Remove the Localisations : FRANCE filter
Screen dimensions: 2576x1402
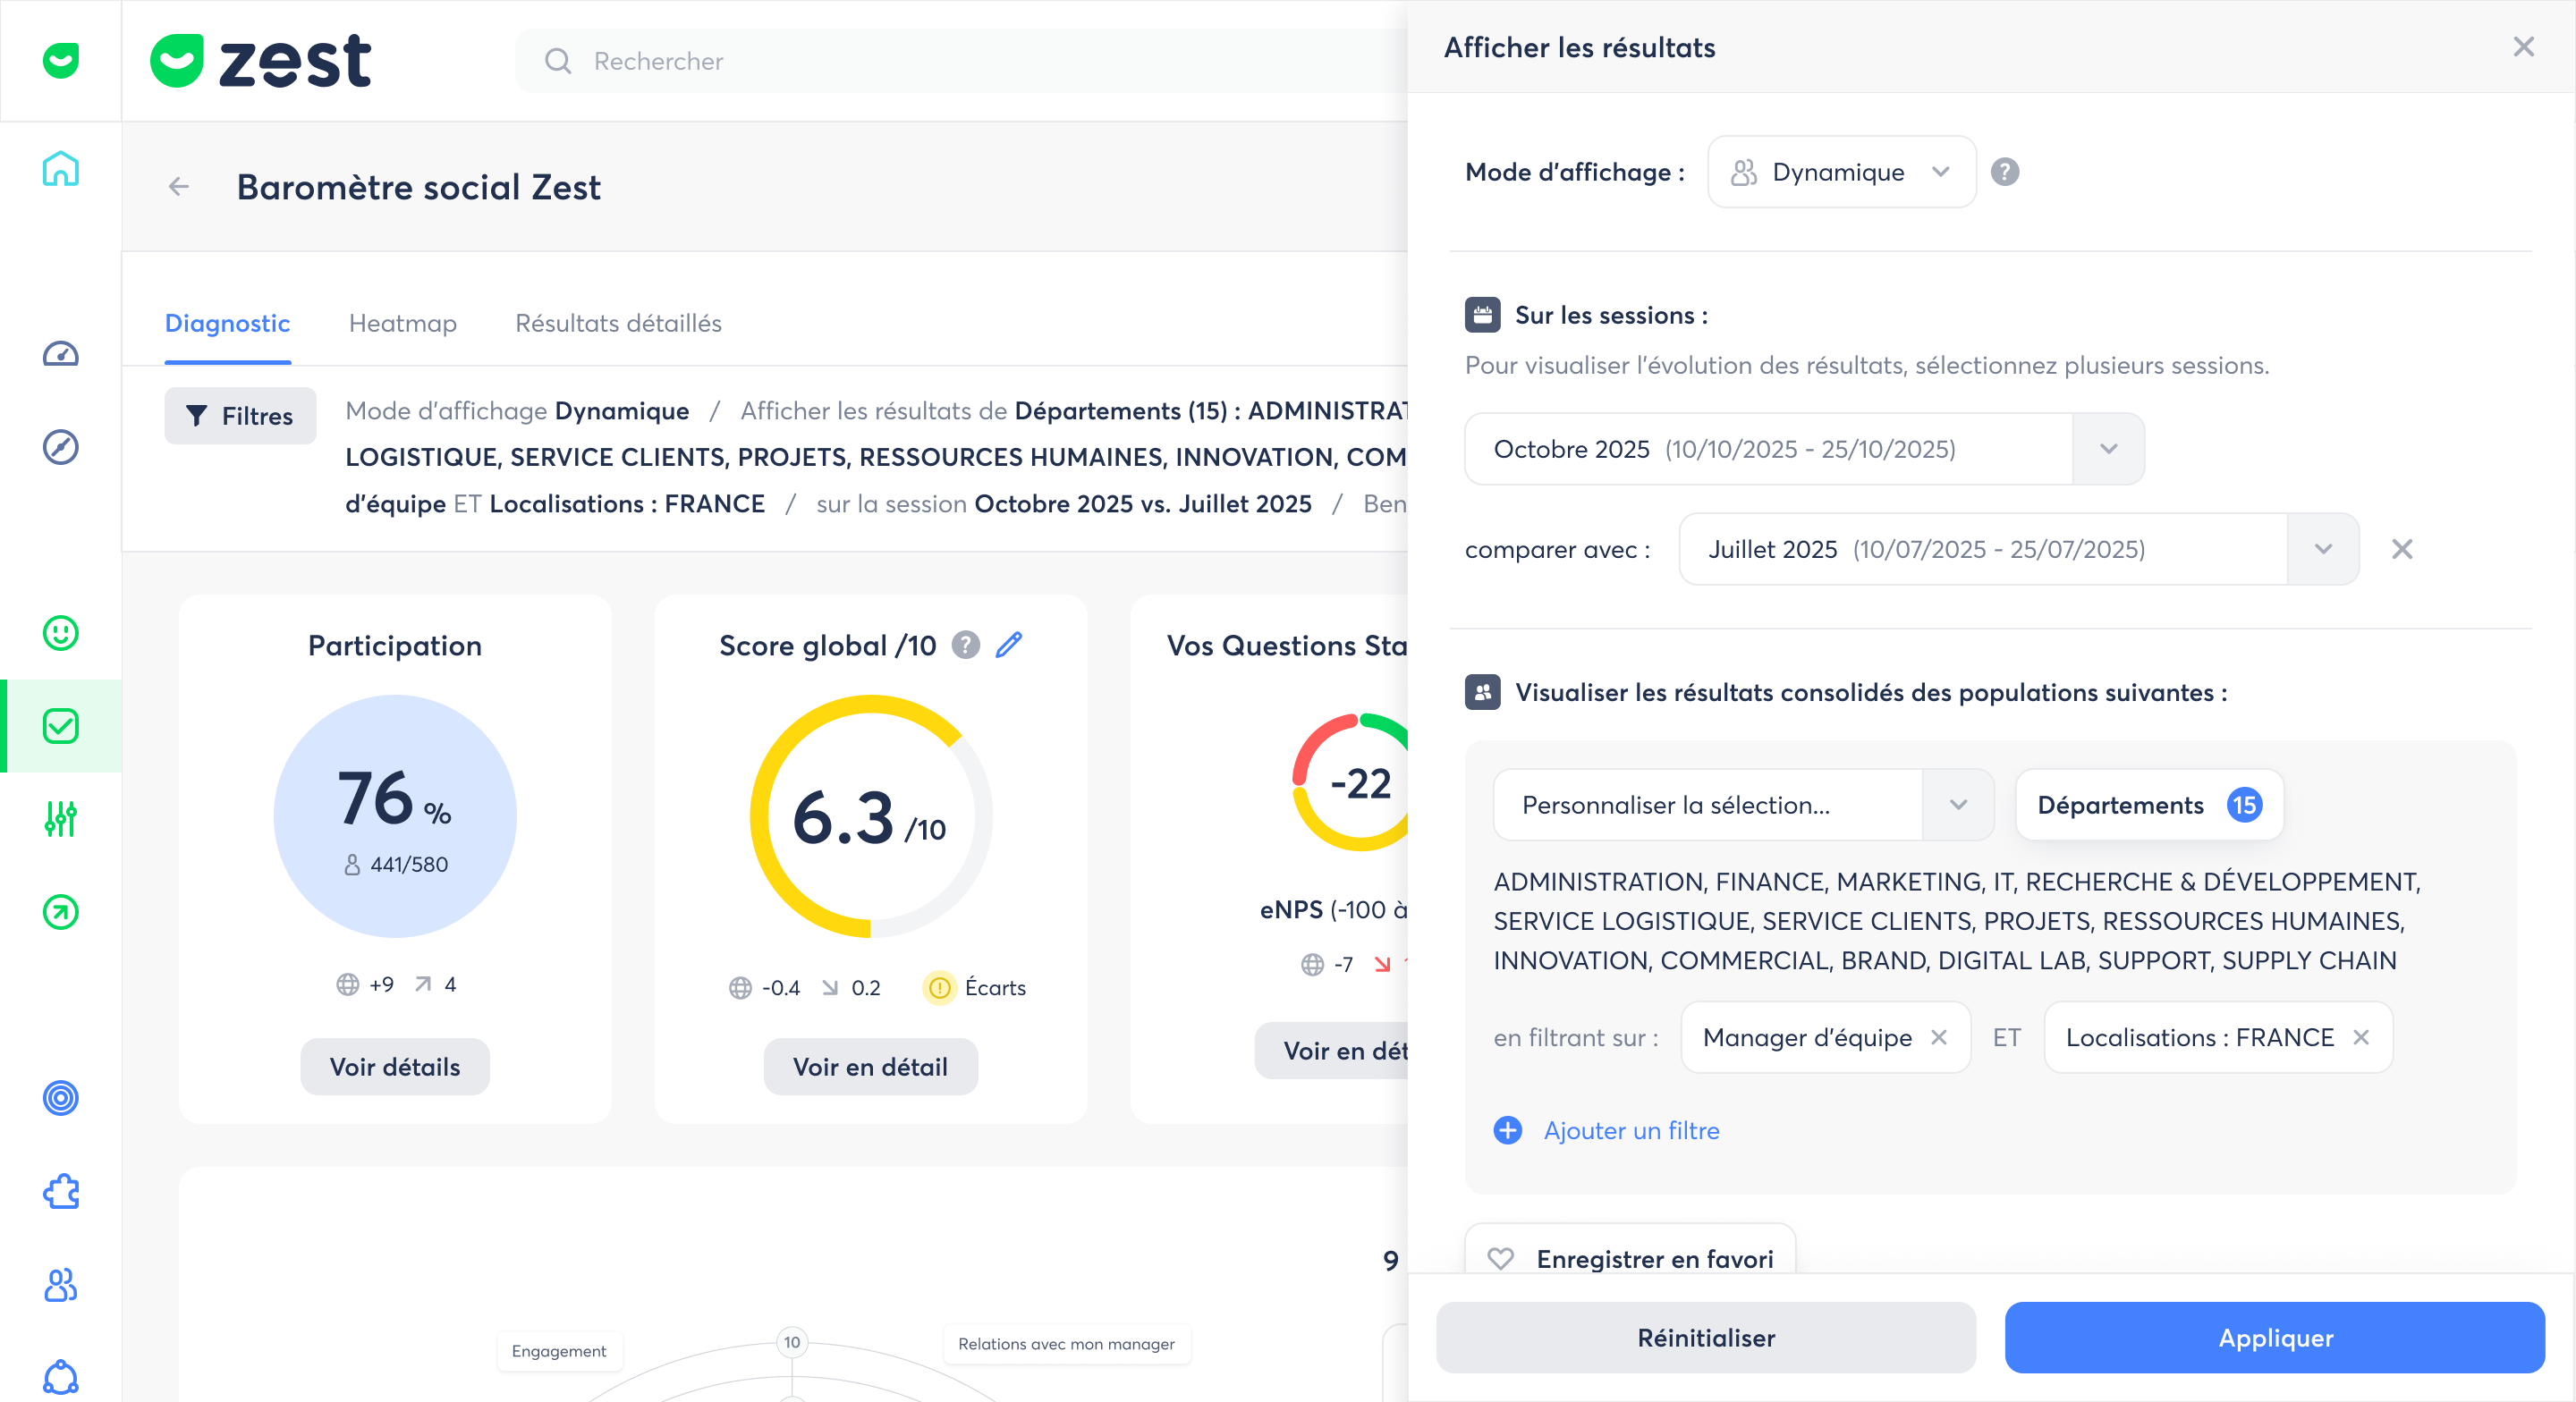(x=2361, y=1037)
